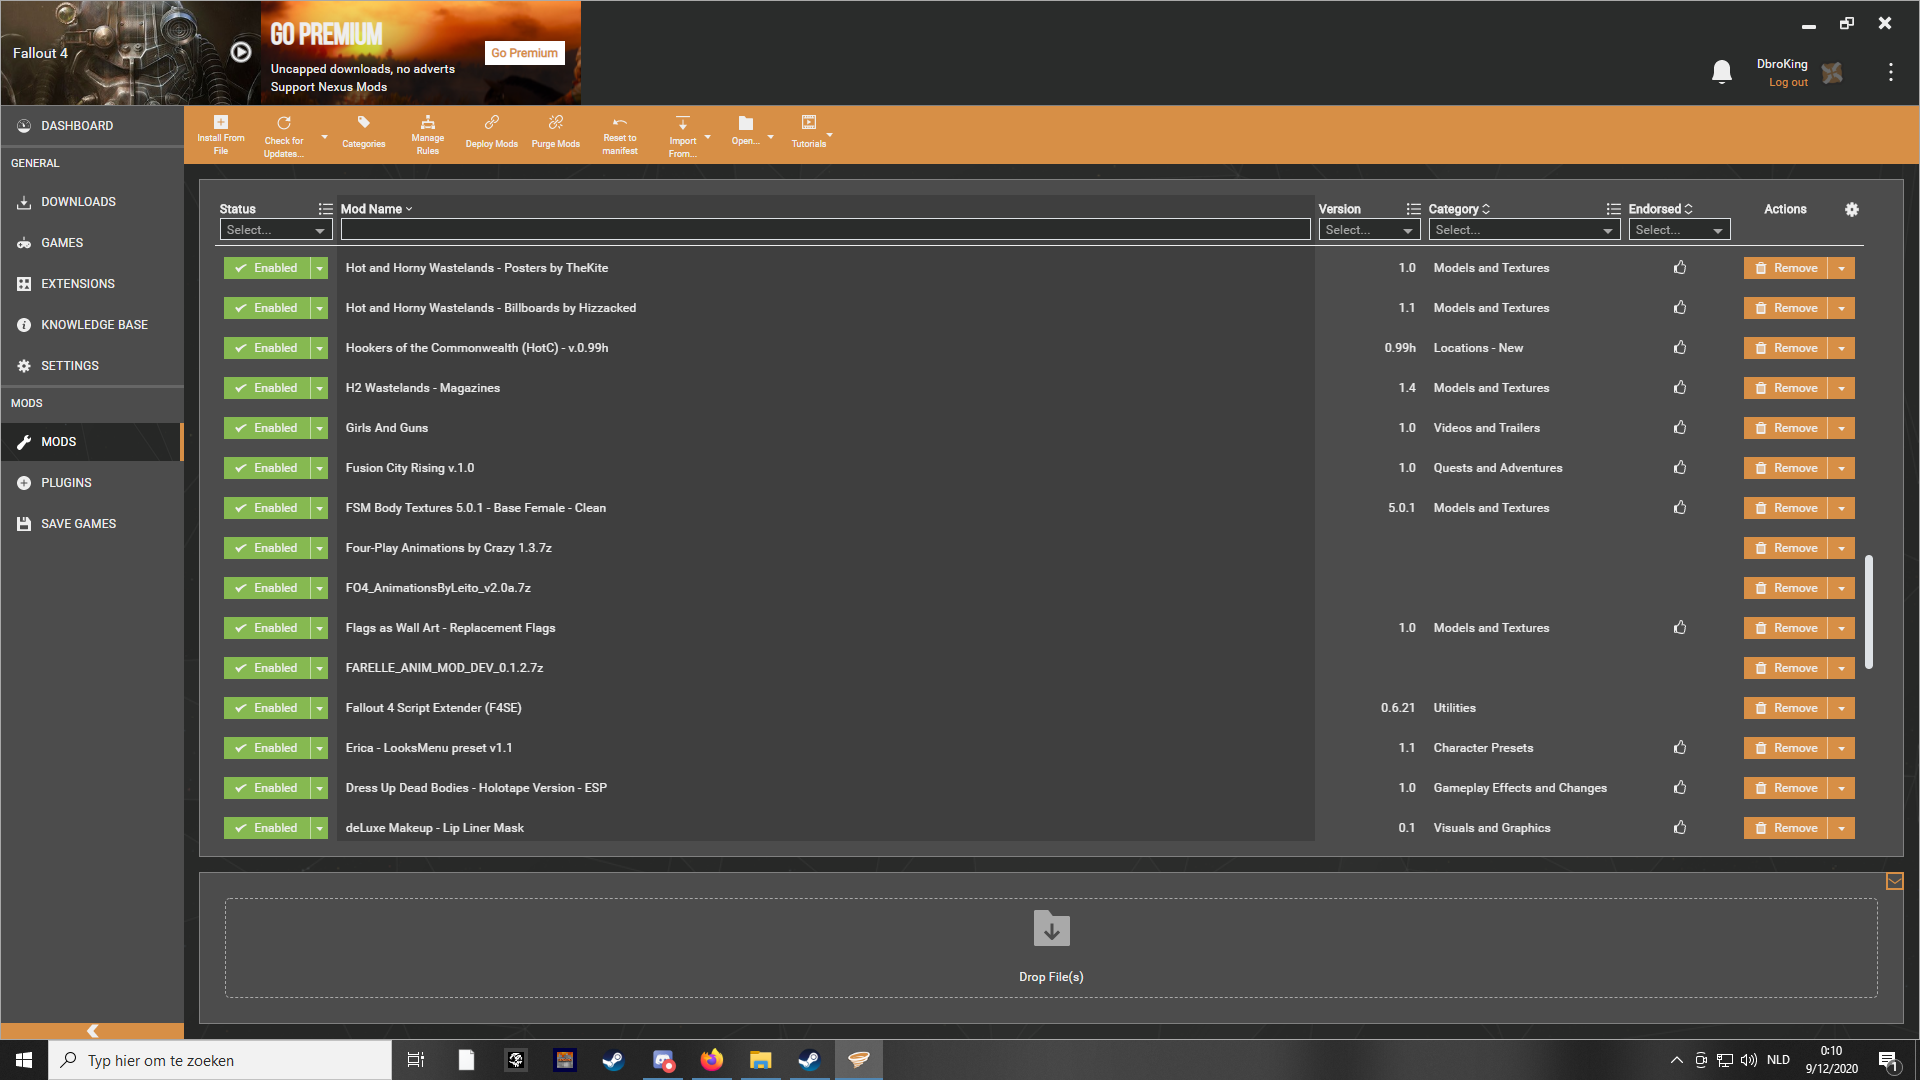
Task: Click the mod list vertical scrollbar
Action: pyautogui.click(x=1869, y=612)
